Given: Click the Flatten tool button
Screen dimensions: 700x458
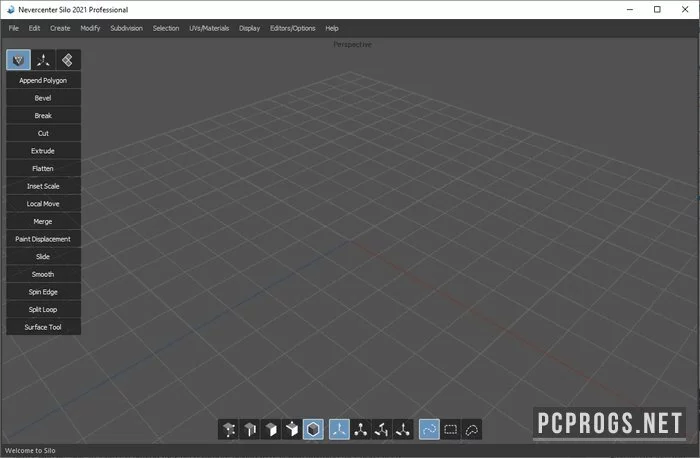Looking at the screenshot, I should (x=43, y=168).
